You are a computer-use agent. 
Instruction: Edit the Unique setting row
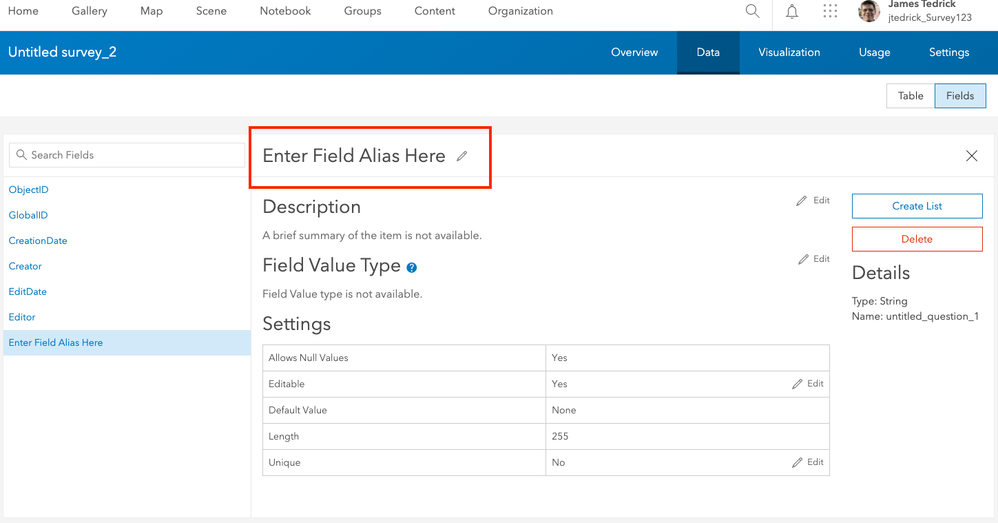[x=808, y=462]
